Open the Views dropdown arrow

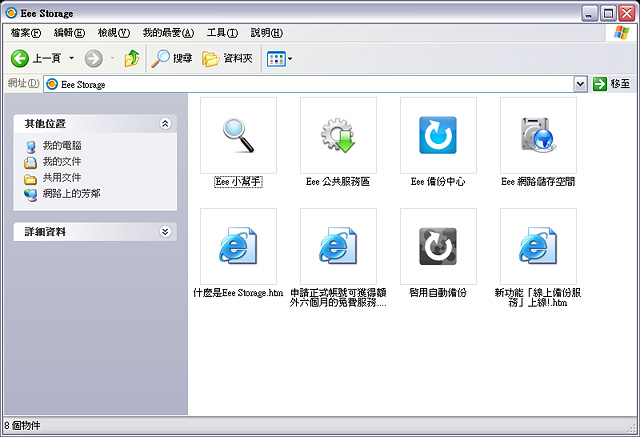point(290,59)
